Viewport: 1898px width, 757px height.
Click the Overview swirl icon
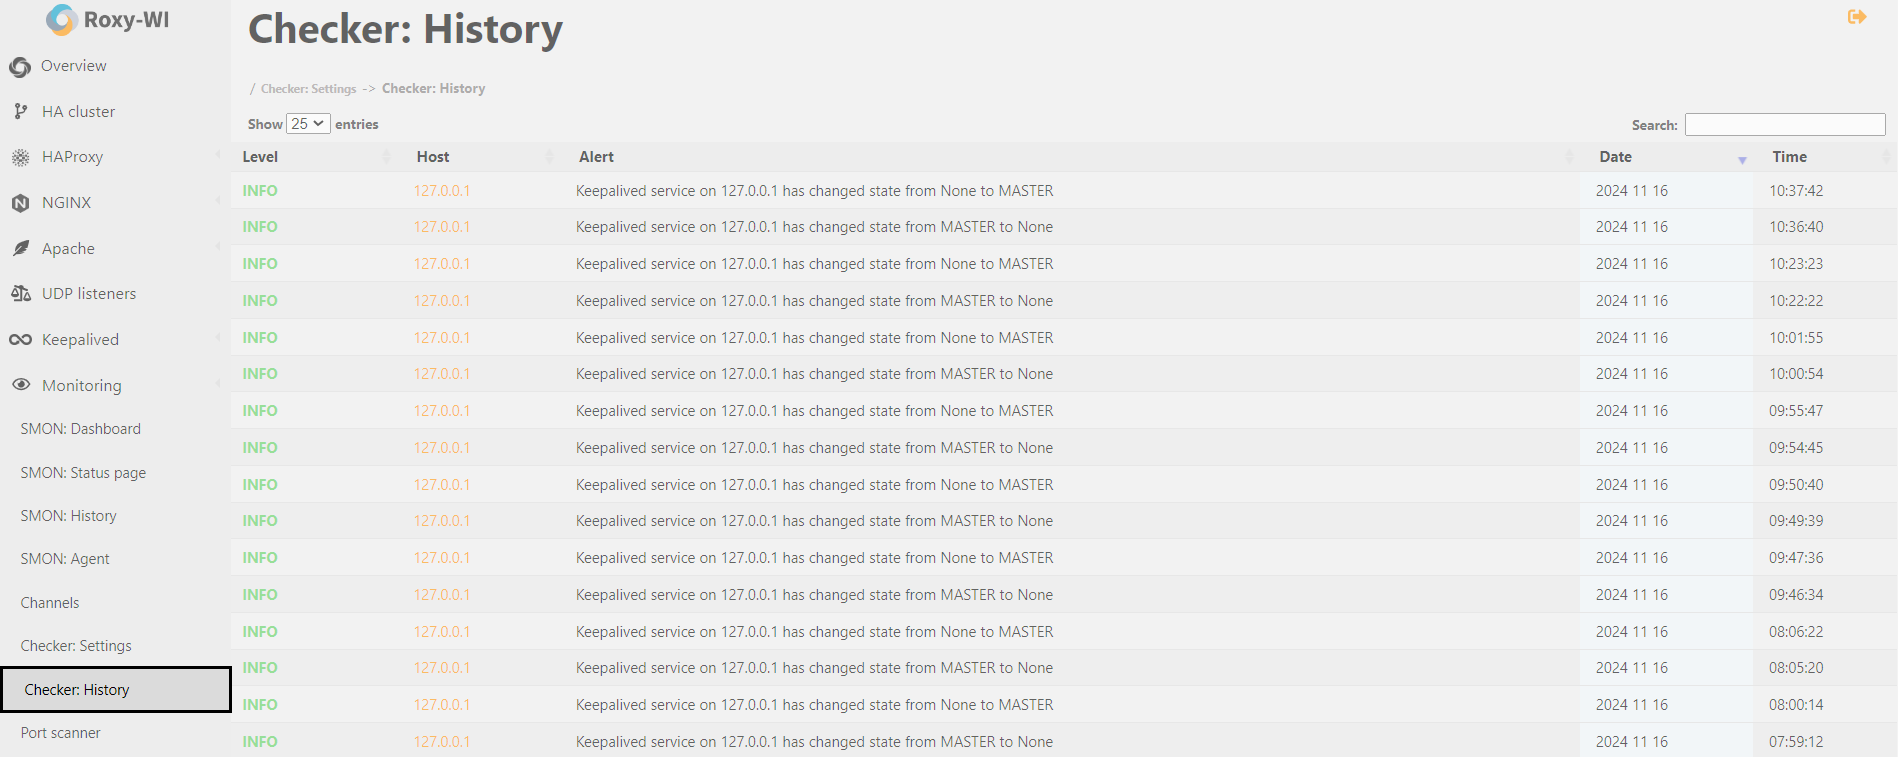tap(20, 67)
